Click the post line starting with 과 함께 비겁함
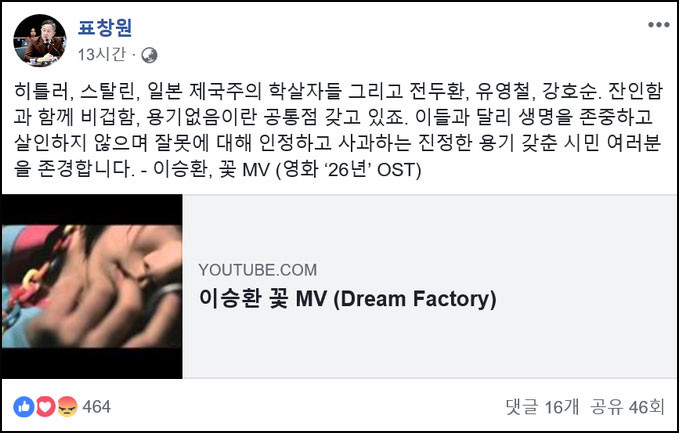 pyautogui.click(x=333, y=117)
